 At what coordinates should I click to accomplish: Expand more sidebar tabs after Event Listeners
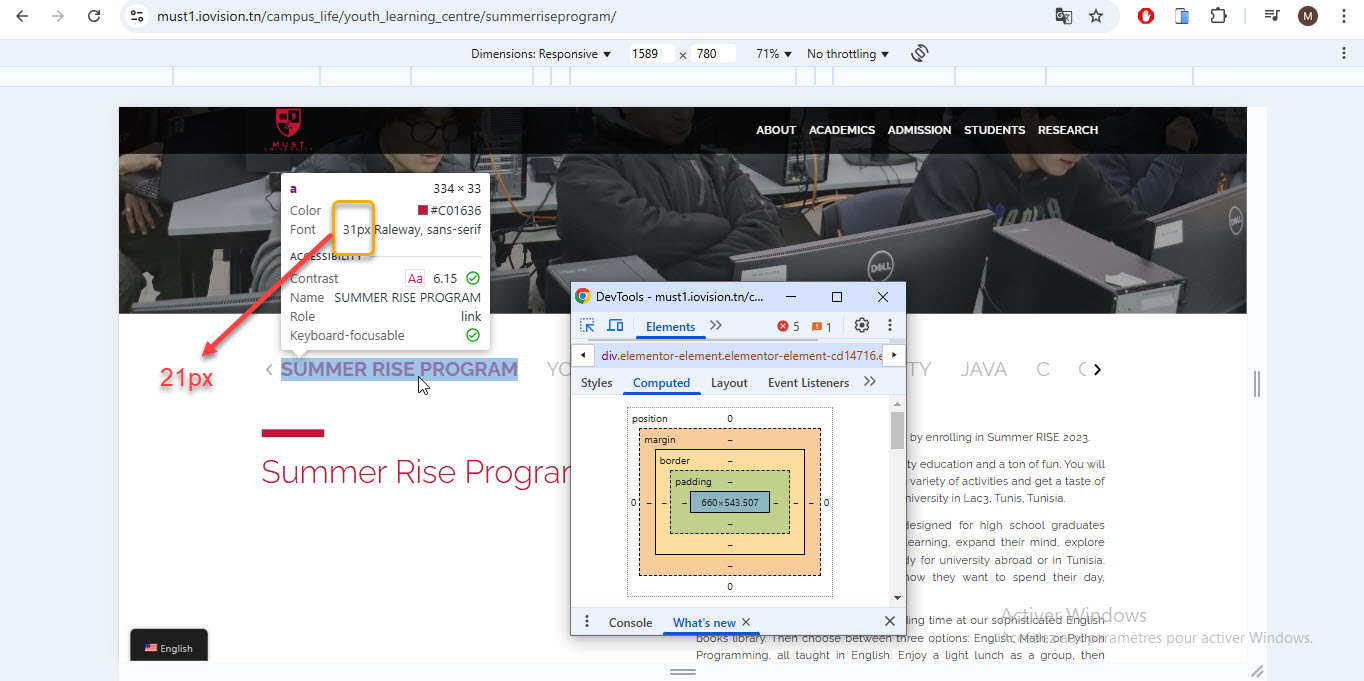coord(870,382)
